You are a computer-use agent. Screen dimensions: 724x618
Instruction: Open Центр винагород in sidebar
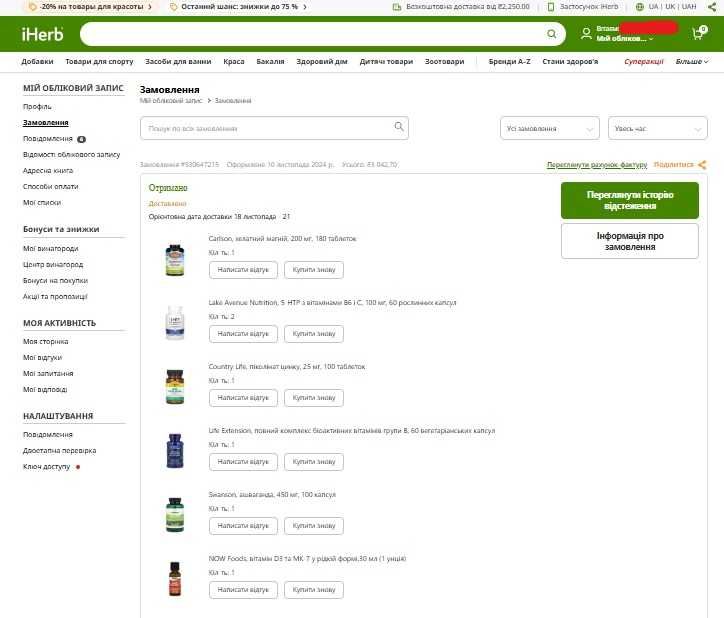click(x=53, y=265)
